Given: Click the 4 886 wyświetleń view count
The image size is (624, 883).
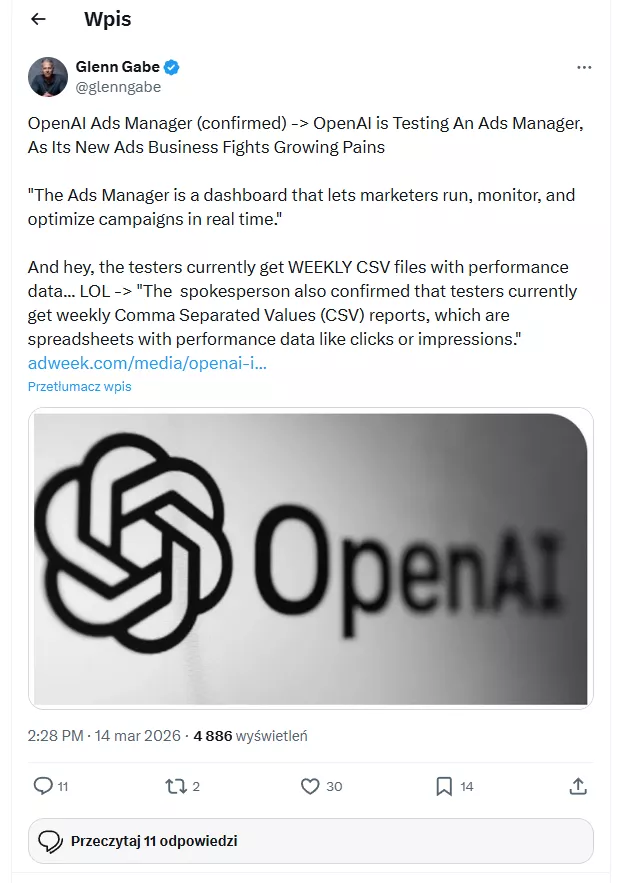Looking at the screenshot, I should (250, 735).
